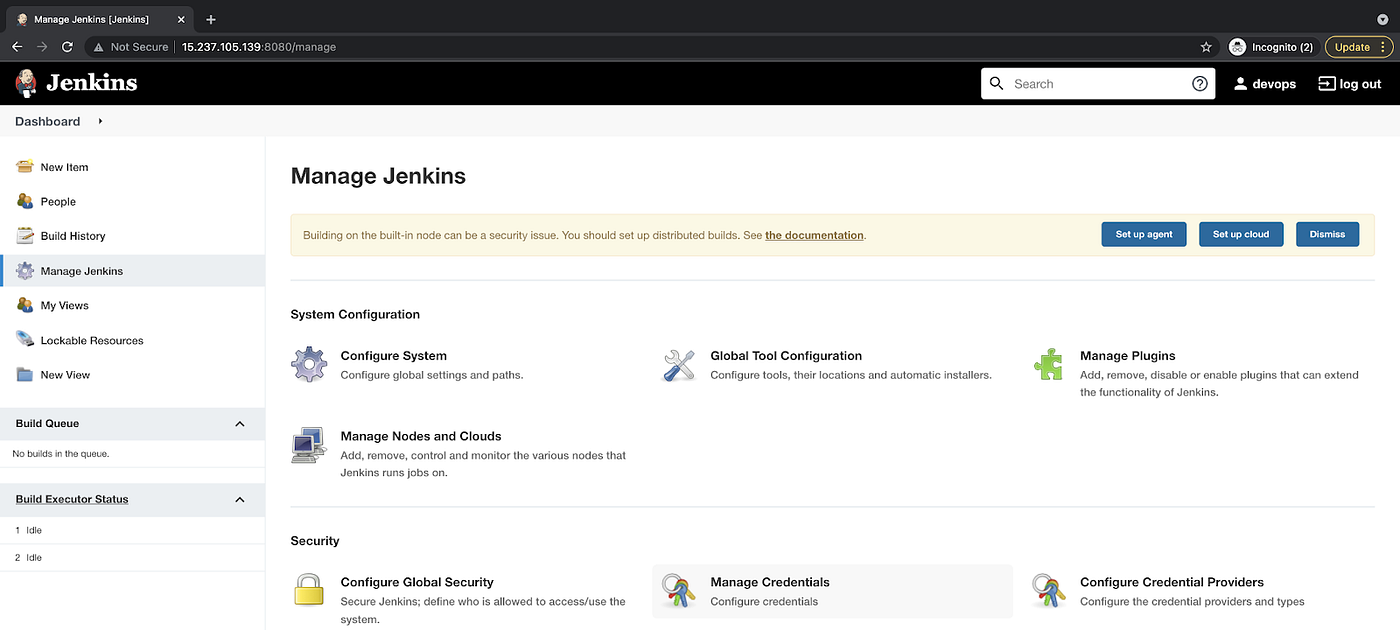Image resolution: width=1400 pixels, height=630 pixels.
Task: Click the Manage Jenkins gear icon in sidebar
Action: click(25, 271)
